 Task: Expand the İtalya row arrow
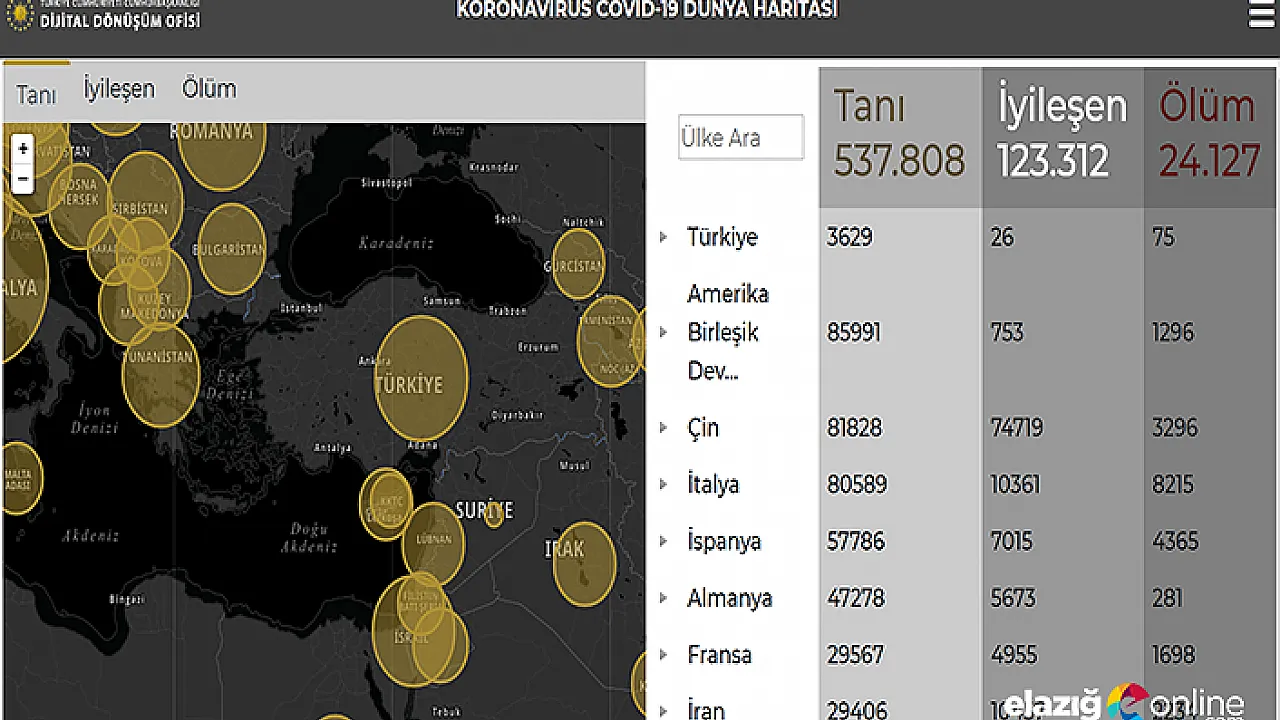pyautogui.click(x=663, y=484)
